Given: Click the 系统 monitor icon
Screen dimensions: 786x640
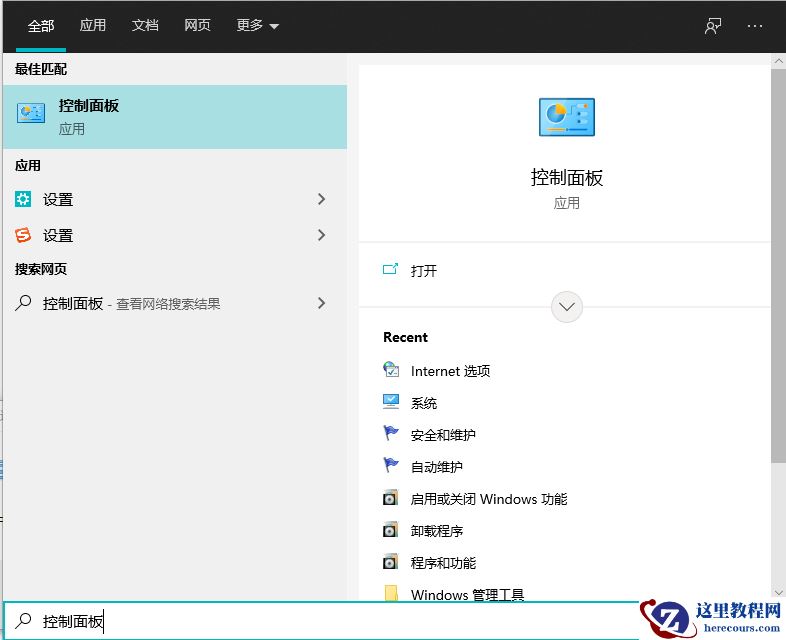Looking at the screenshot, I should [x=391, y=402].
